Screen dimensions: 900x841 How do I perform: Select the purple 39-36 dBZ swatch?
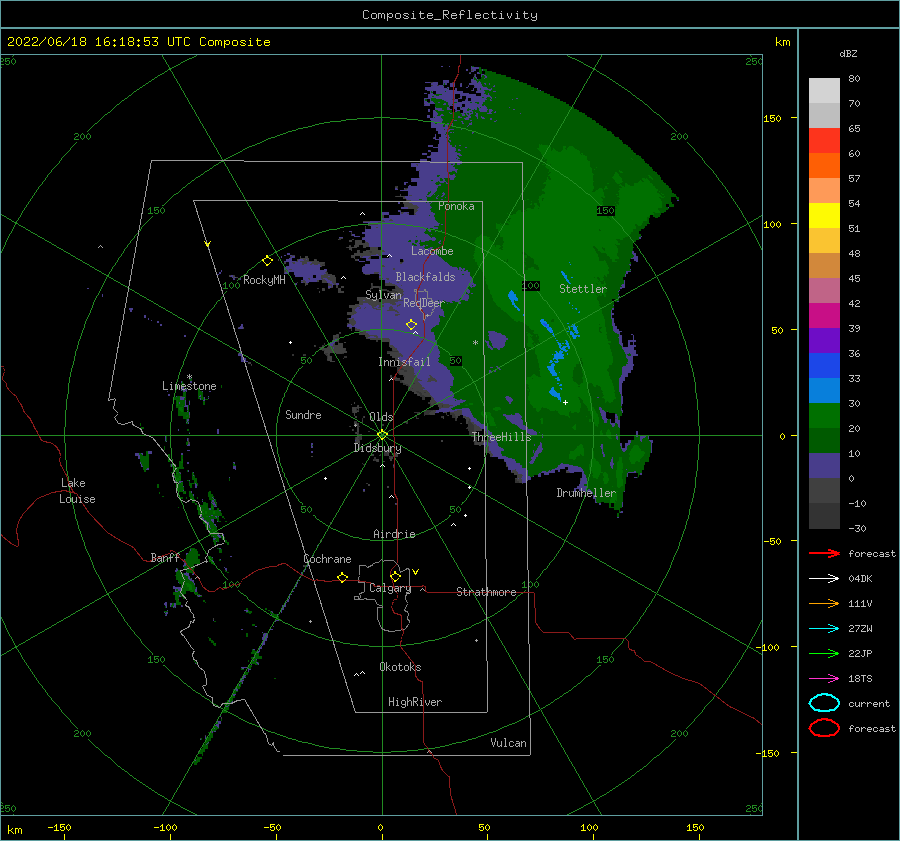coord(824,340)
